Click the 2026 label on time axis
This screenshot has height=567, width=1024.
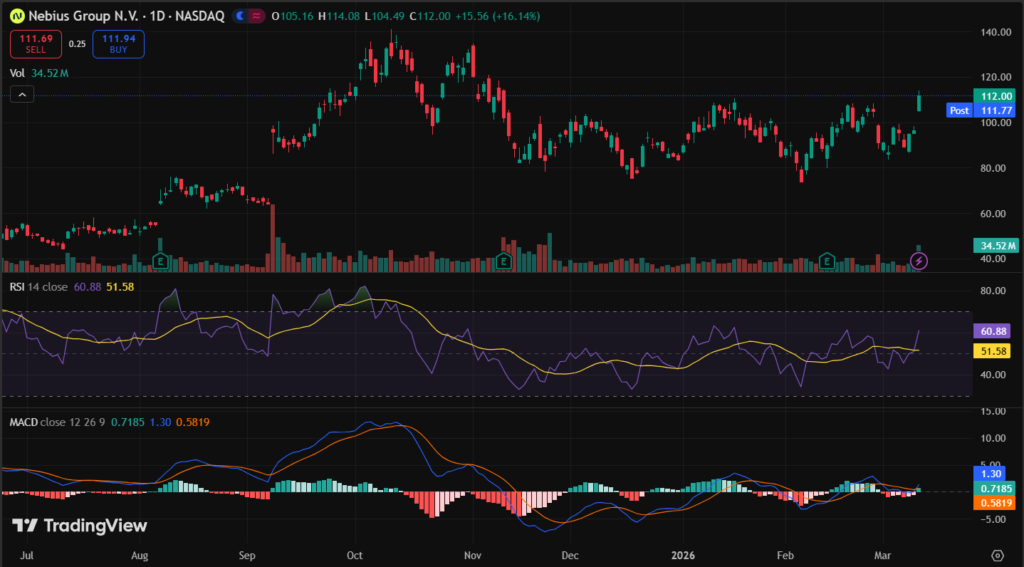(682, 554)
